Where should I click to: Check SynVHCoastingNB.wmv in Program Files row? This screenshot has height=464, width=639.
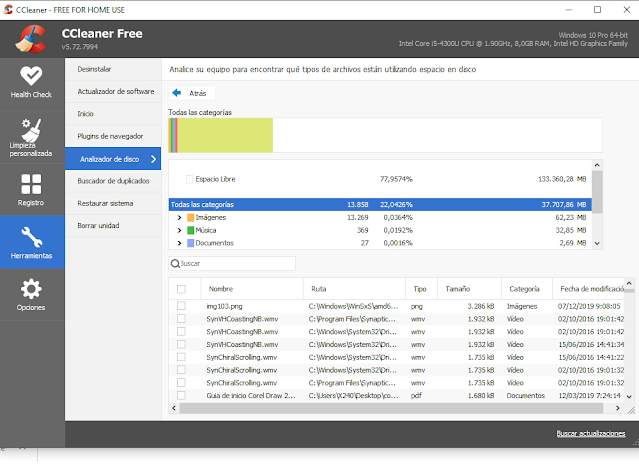point(181,319)
